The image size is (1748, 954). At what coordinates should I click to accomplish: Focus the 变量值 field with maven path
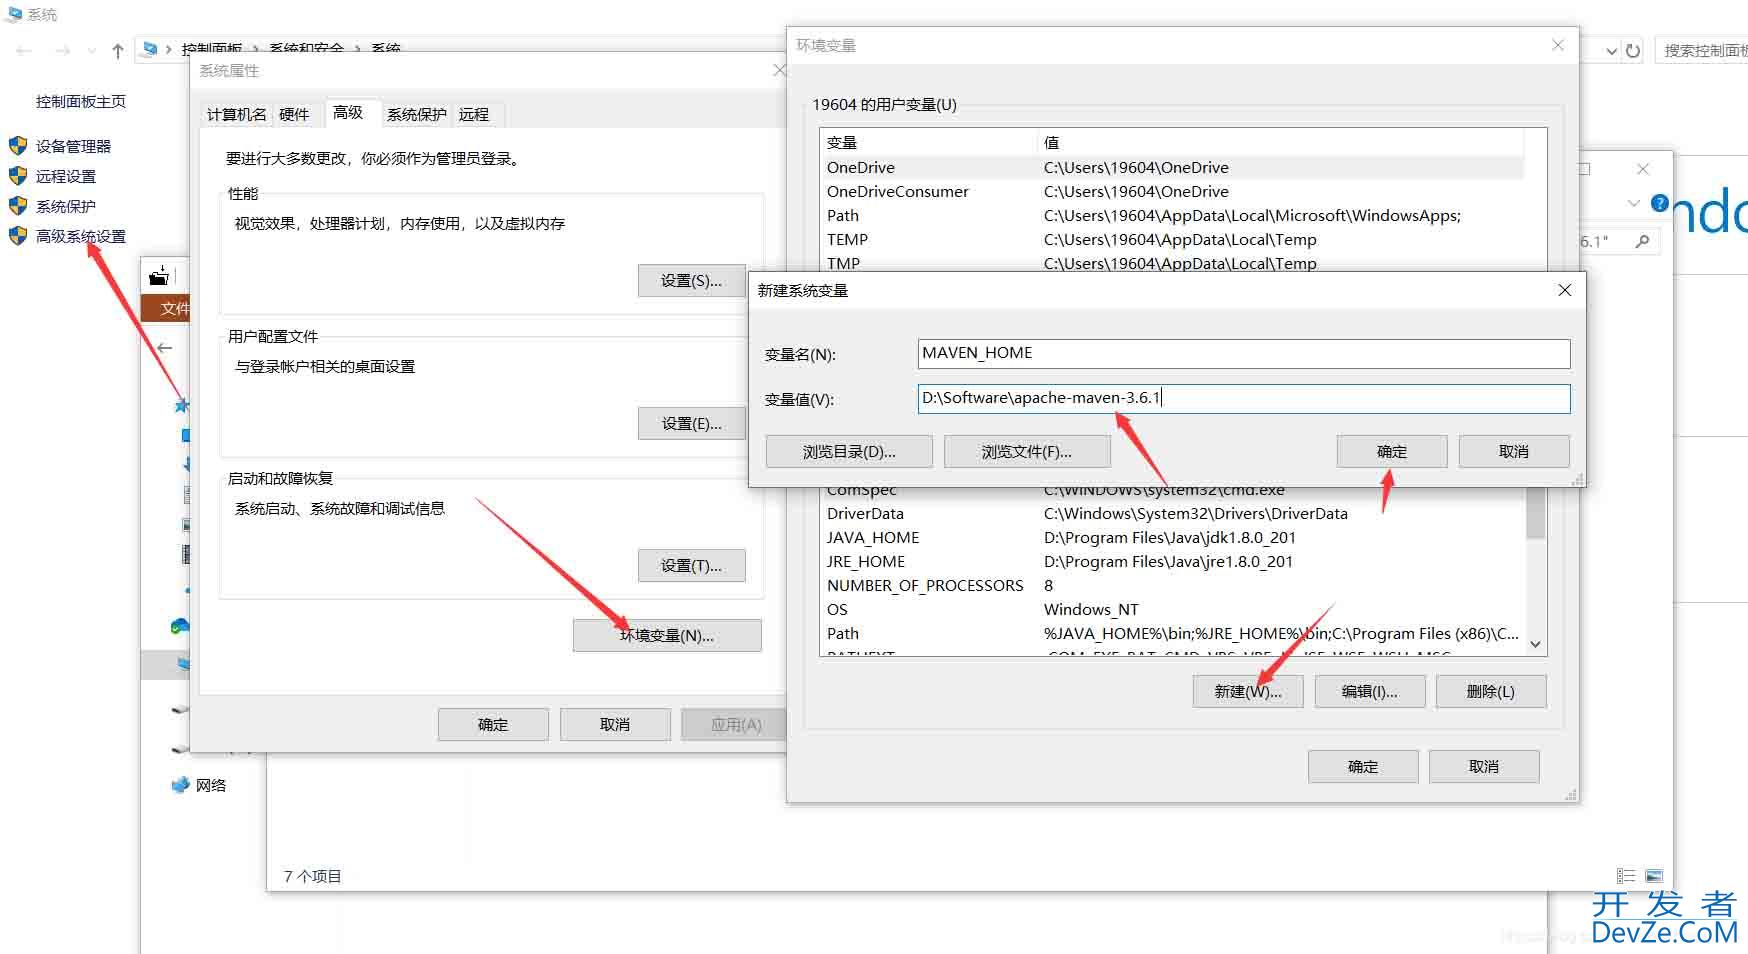click(1244, 399)
